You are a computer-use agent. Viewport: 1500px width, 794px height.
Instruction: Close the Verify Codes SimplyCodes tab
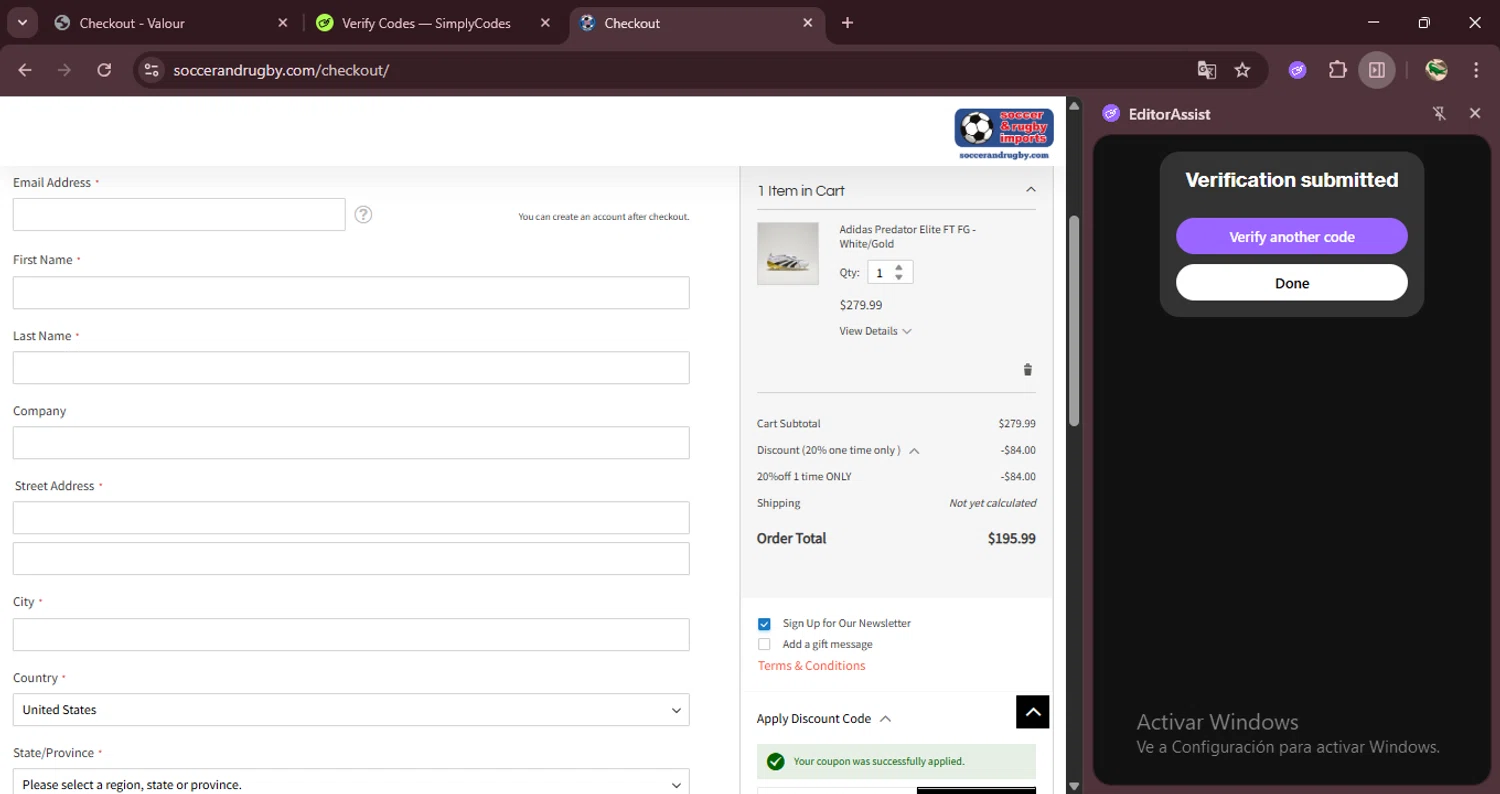pyautogui.click(x=545, y=23)
